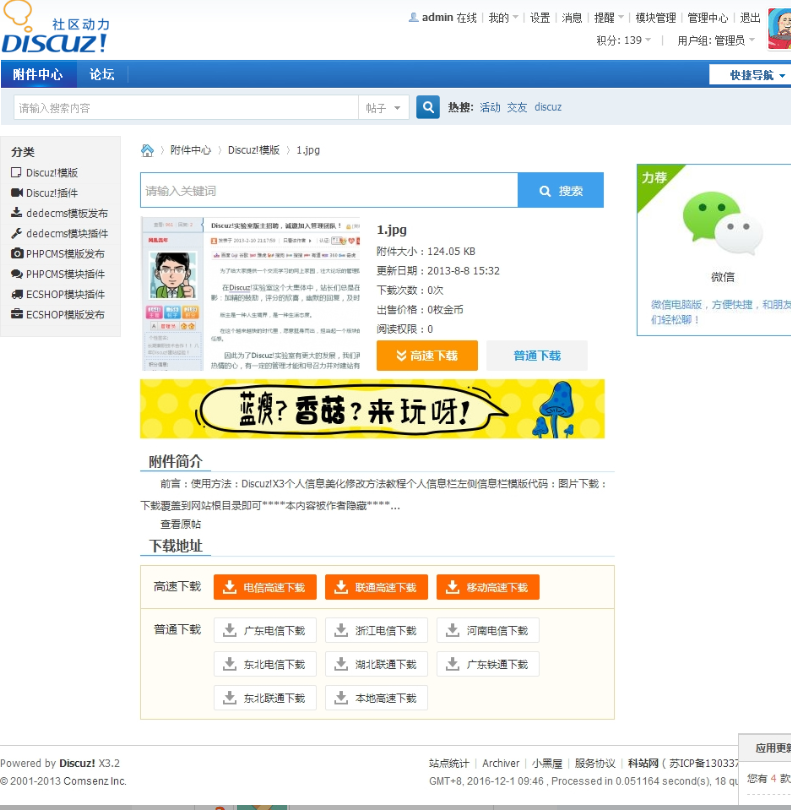Click the blue 搜索 button
This screenshot has width=791, height=810.
pyautogui.click(x=561, y=191)
